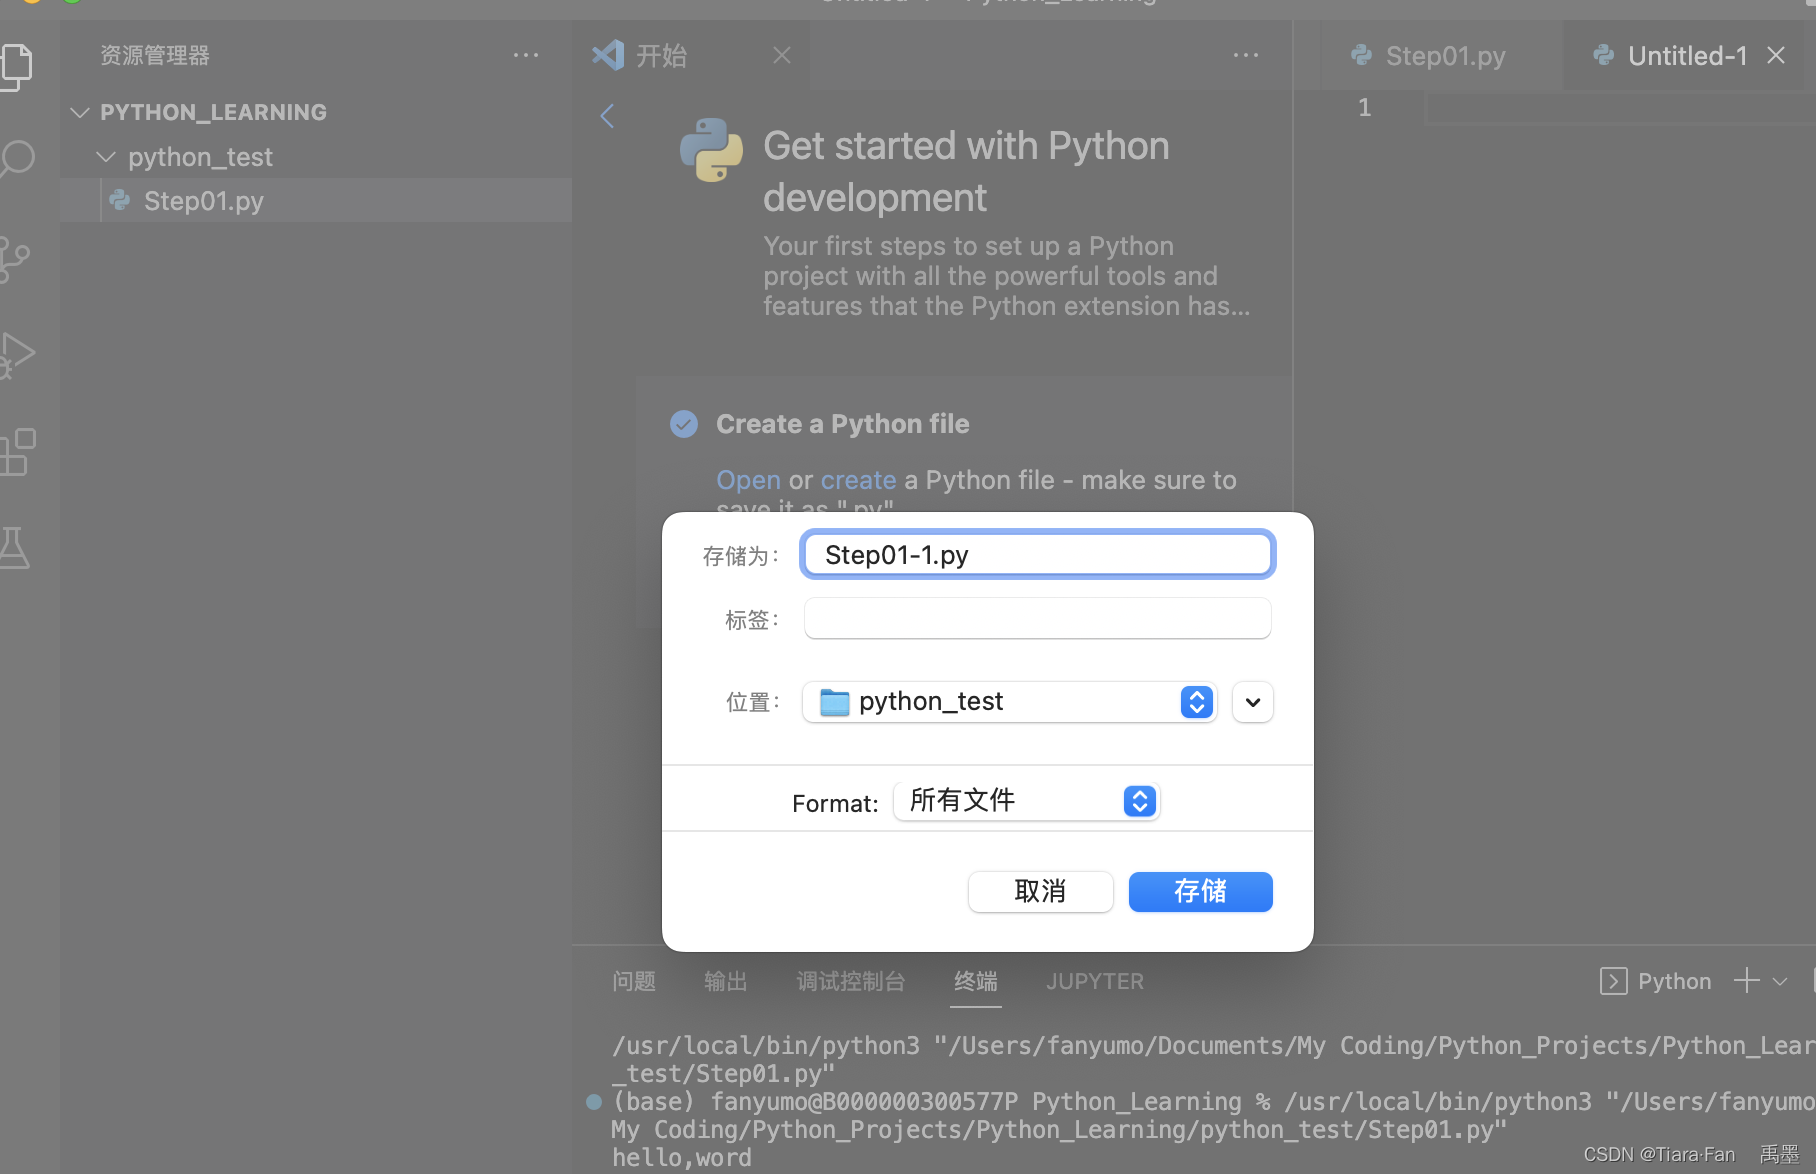Open the Testing view
The image size is (1816, 1174).
[x=17, y=547]
